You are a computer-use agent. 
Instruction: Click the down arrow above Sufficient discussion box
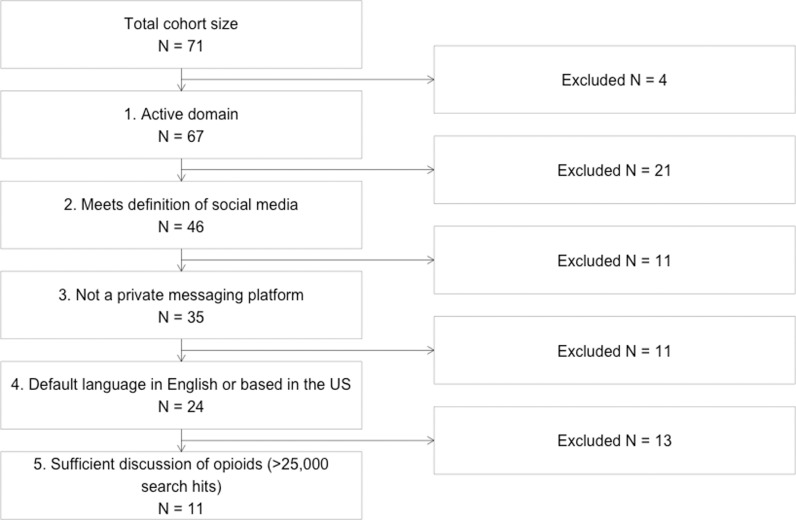181,440
